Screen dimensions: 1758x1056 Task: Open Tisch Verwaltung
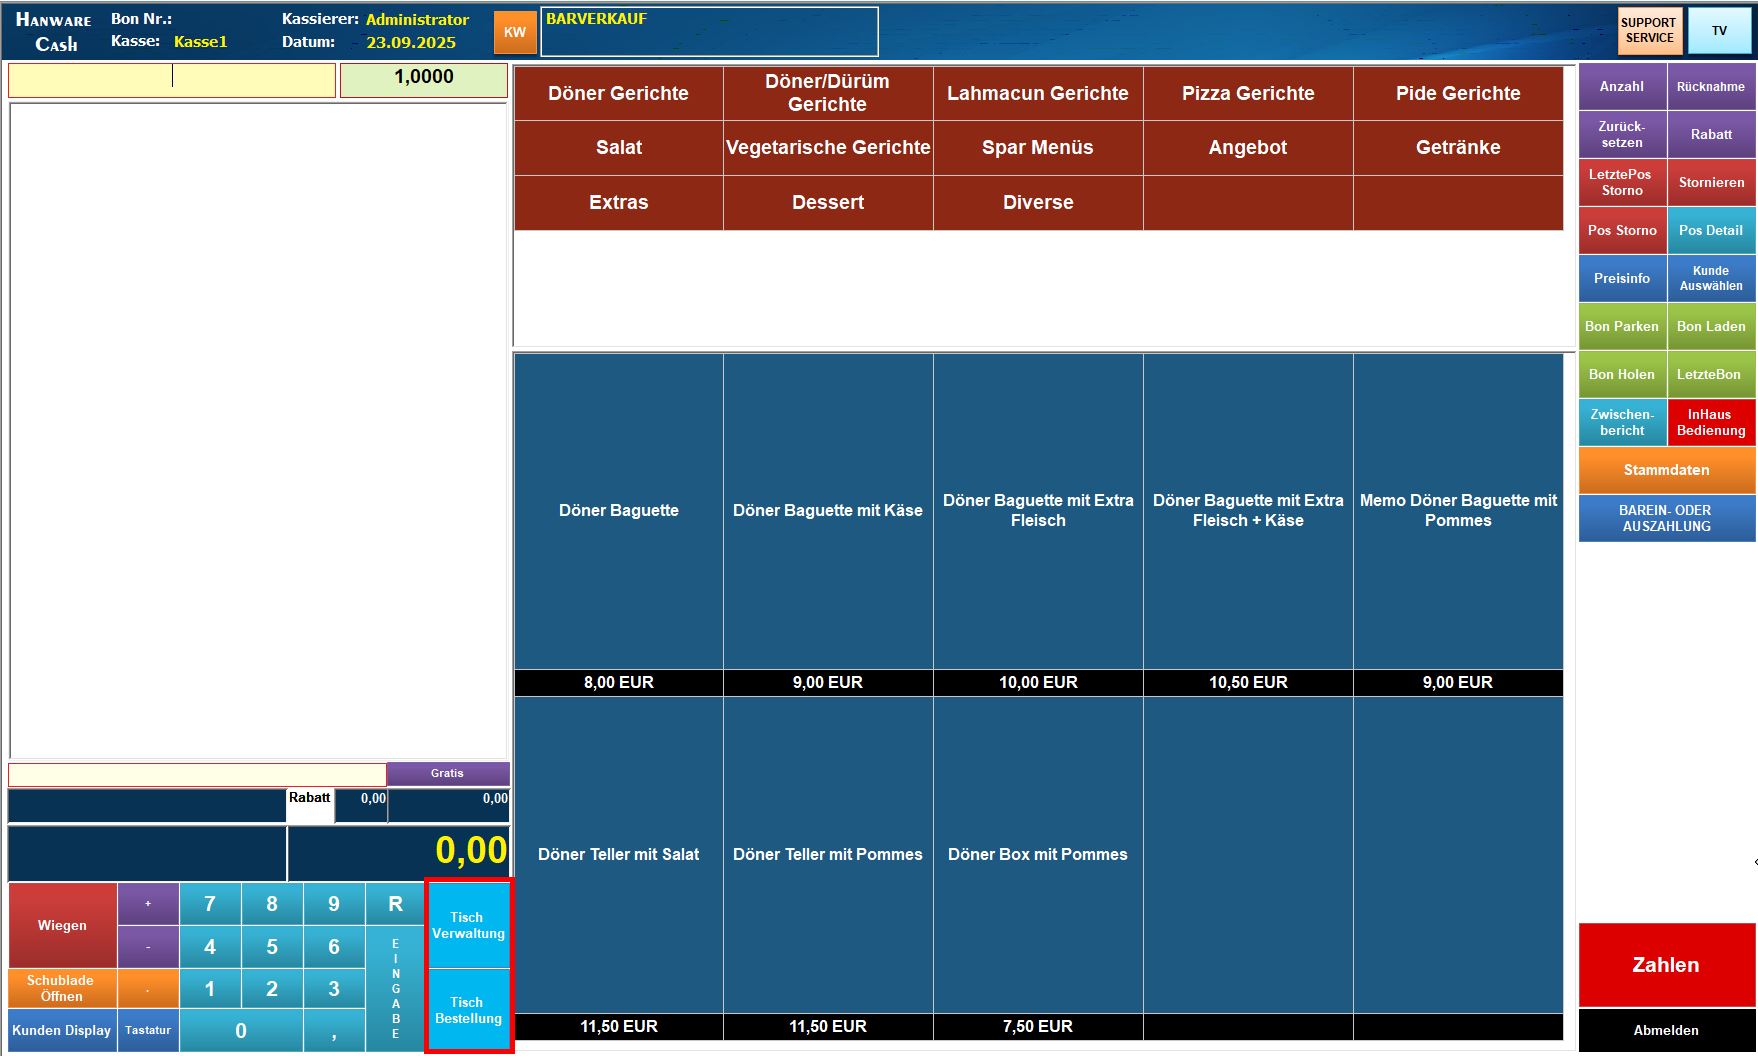coord(468,925)
